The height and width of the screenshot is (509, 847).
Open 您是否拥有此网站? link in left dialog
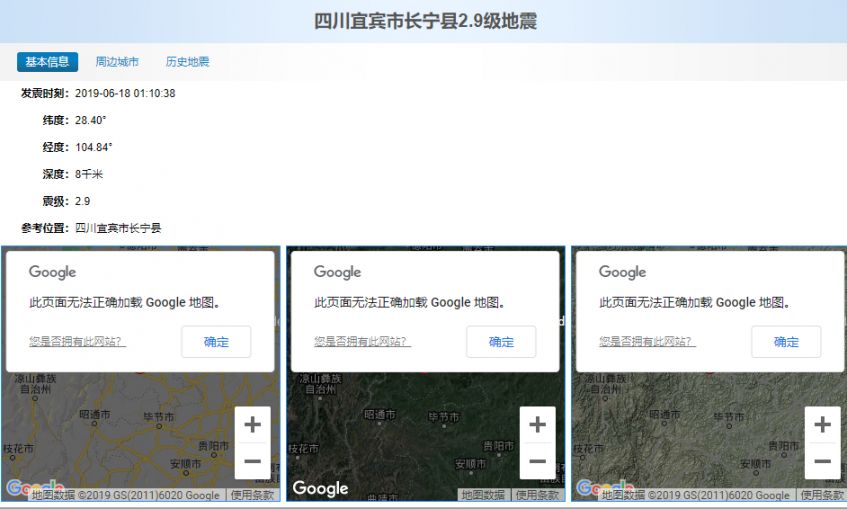tap(77, 342)
